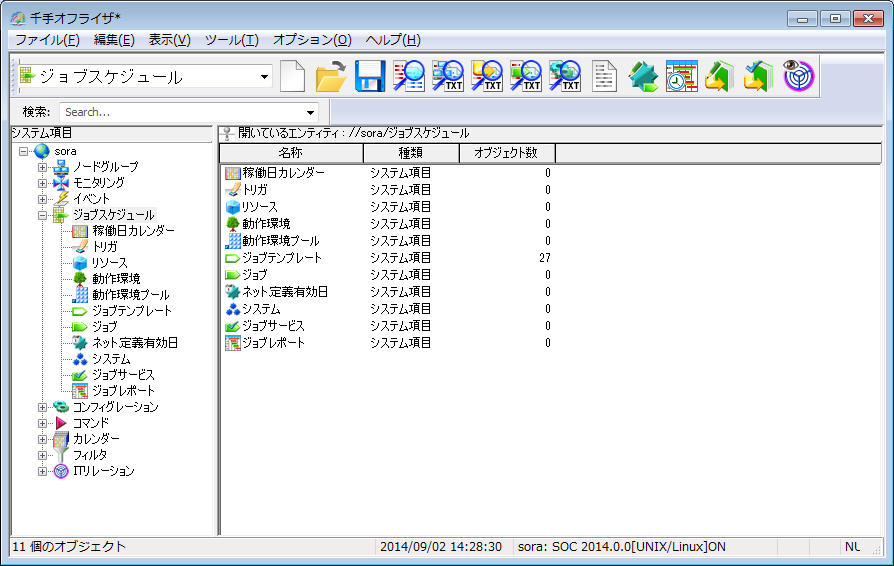Expand the カレンダー tree node
Screen dimensions: 894x566
[42, 439]
